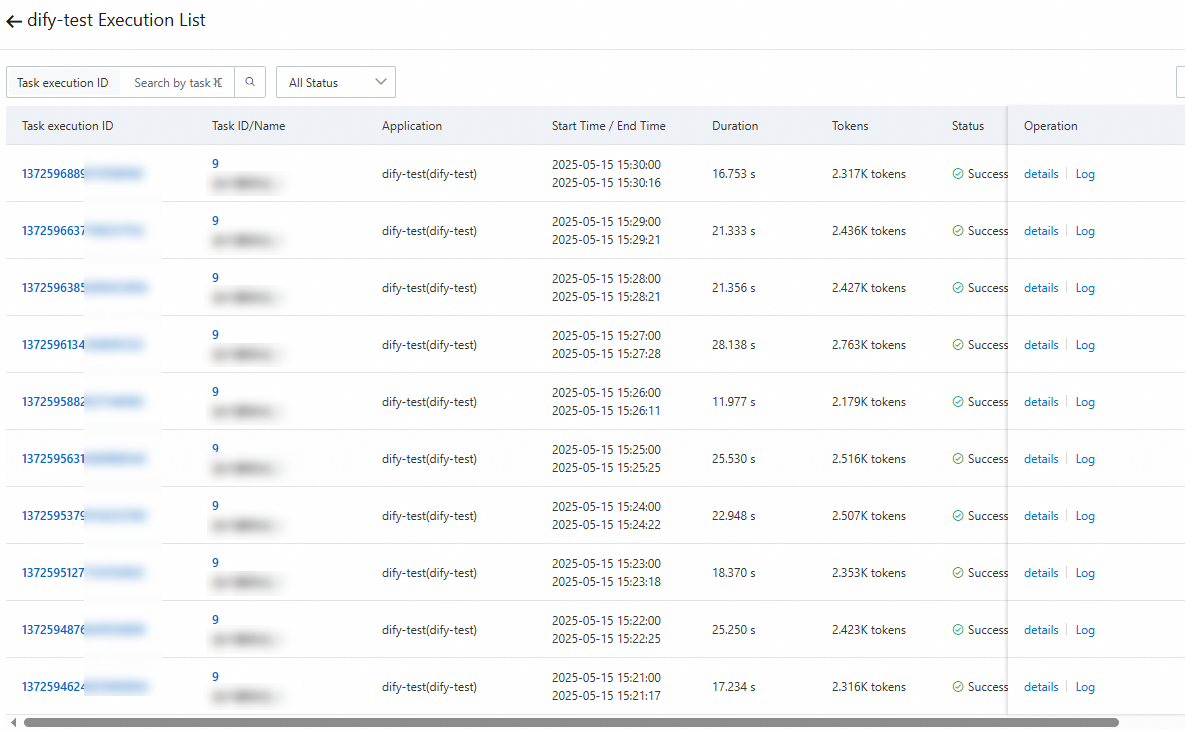This screenshot has width=1185, height=734.
Task: Open the Task execution ID search type selector
Action: (63, 82)
